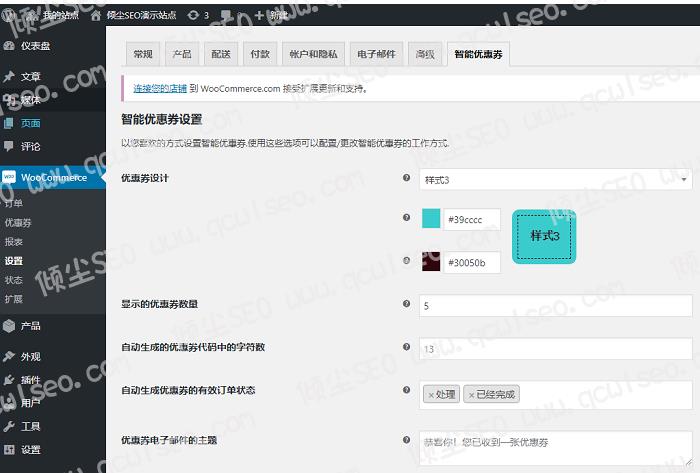Open Products (产品) box icon
The width and height of the screenshot is (700, 473).
pos(9,326)
